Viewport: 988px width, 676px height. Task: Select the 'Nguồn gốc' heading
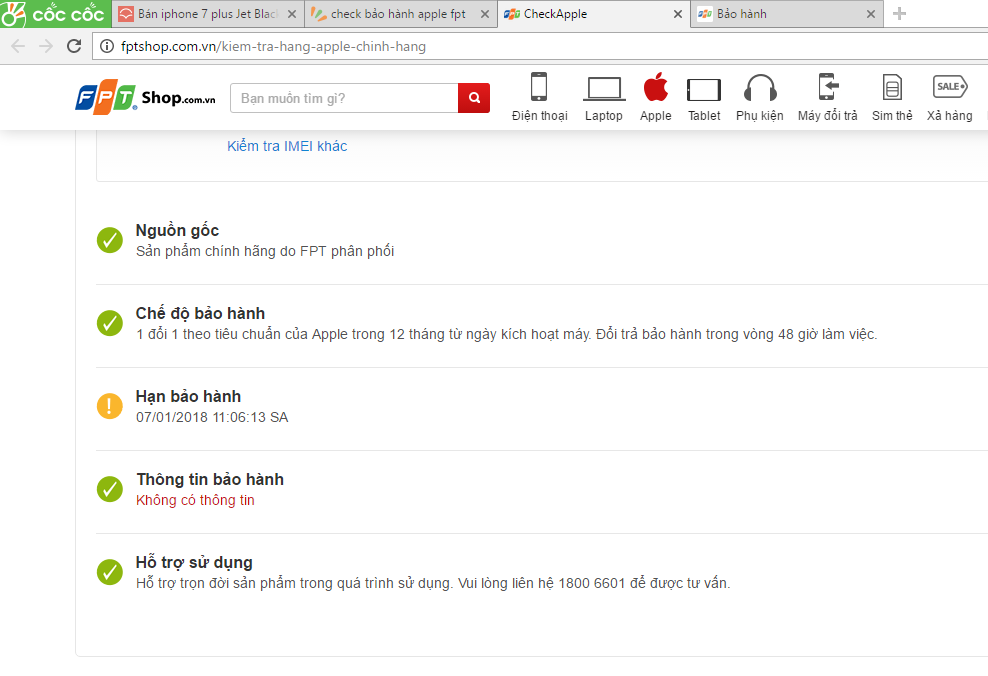click(177, 231)
